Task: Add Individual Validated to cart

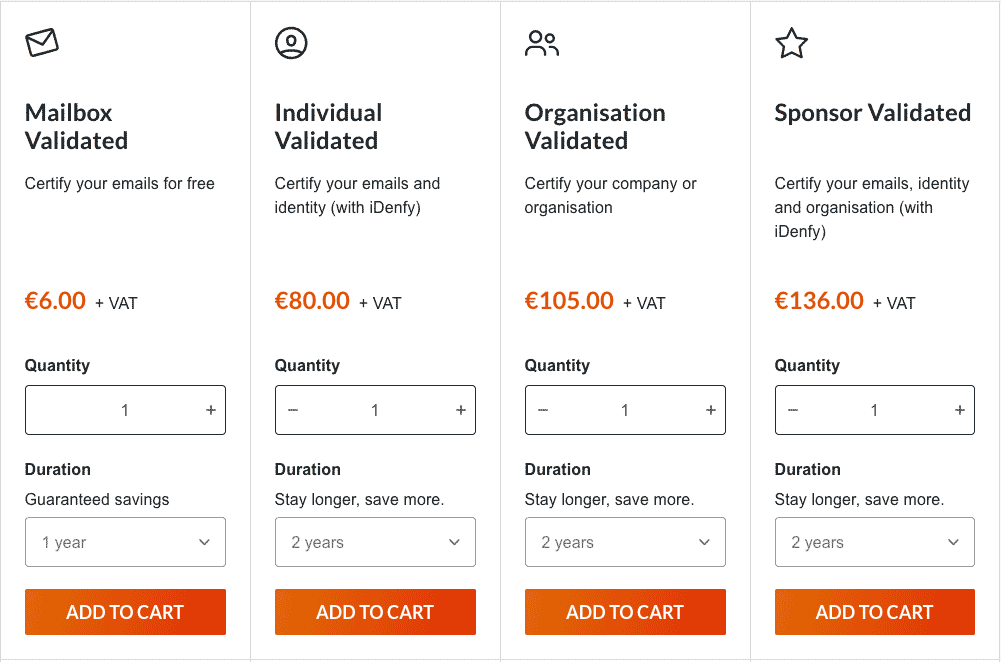Action: click(375, 612)
